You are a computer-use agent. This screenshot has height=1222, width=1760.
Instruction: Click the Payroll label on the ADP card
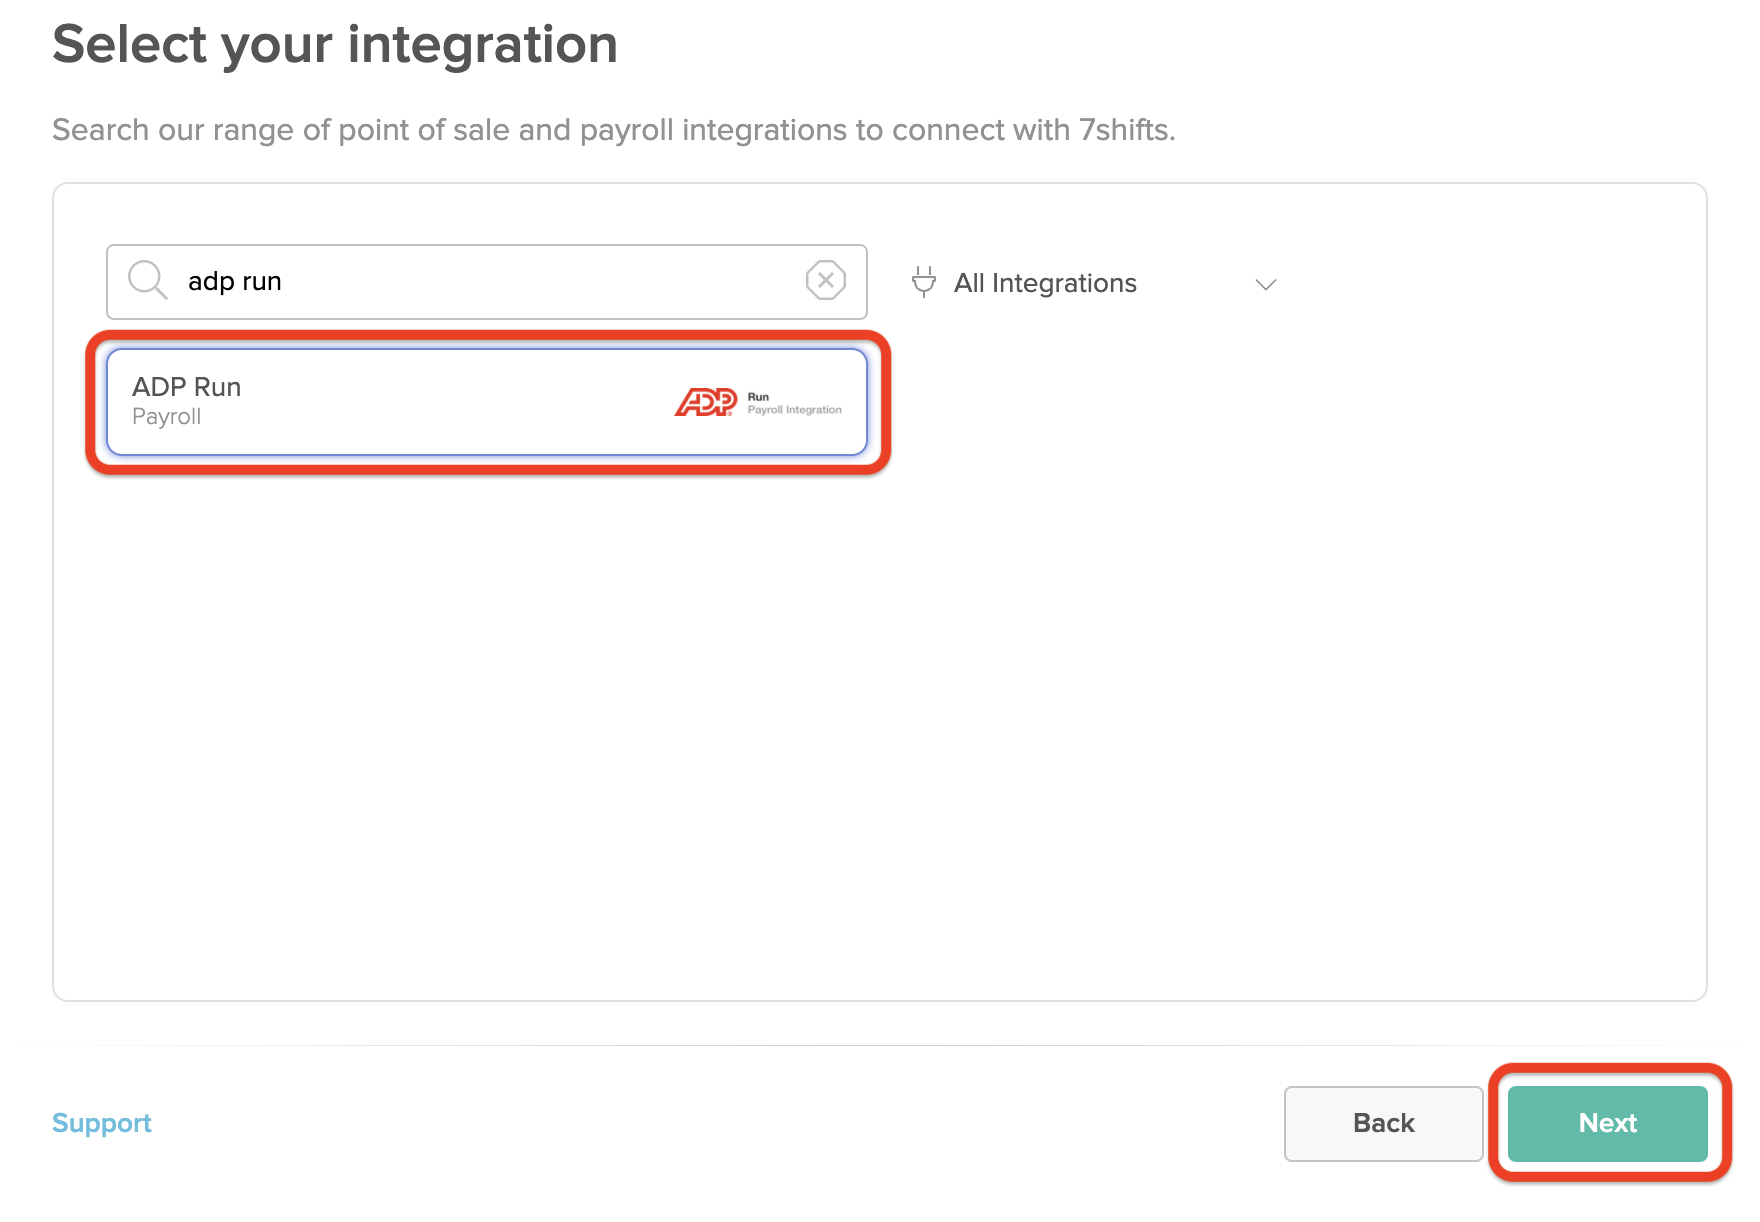pos(167,417)
